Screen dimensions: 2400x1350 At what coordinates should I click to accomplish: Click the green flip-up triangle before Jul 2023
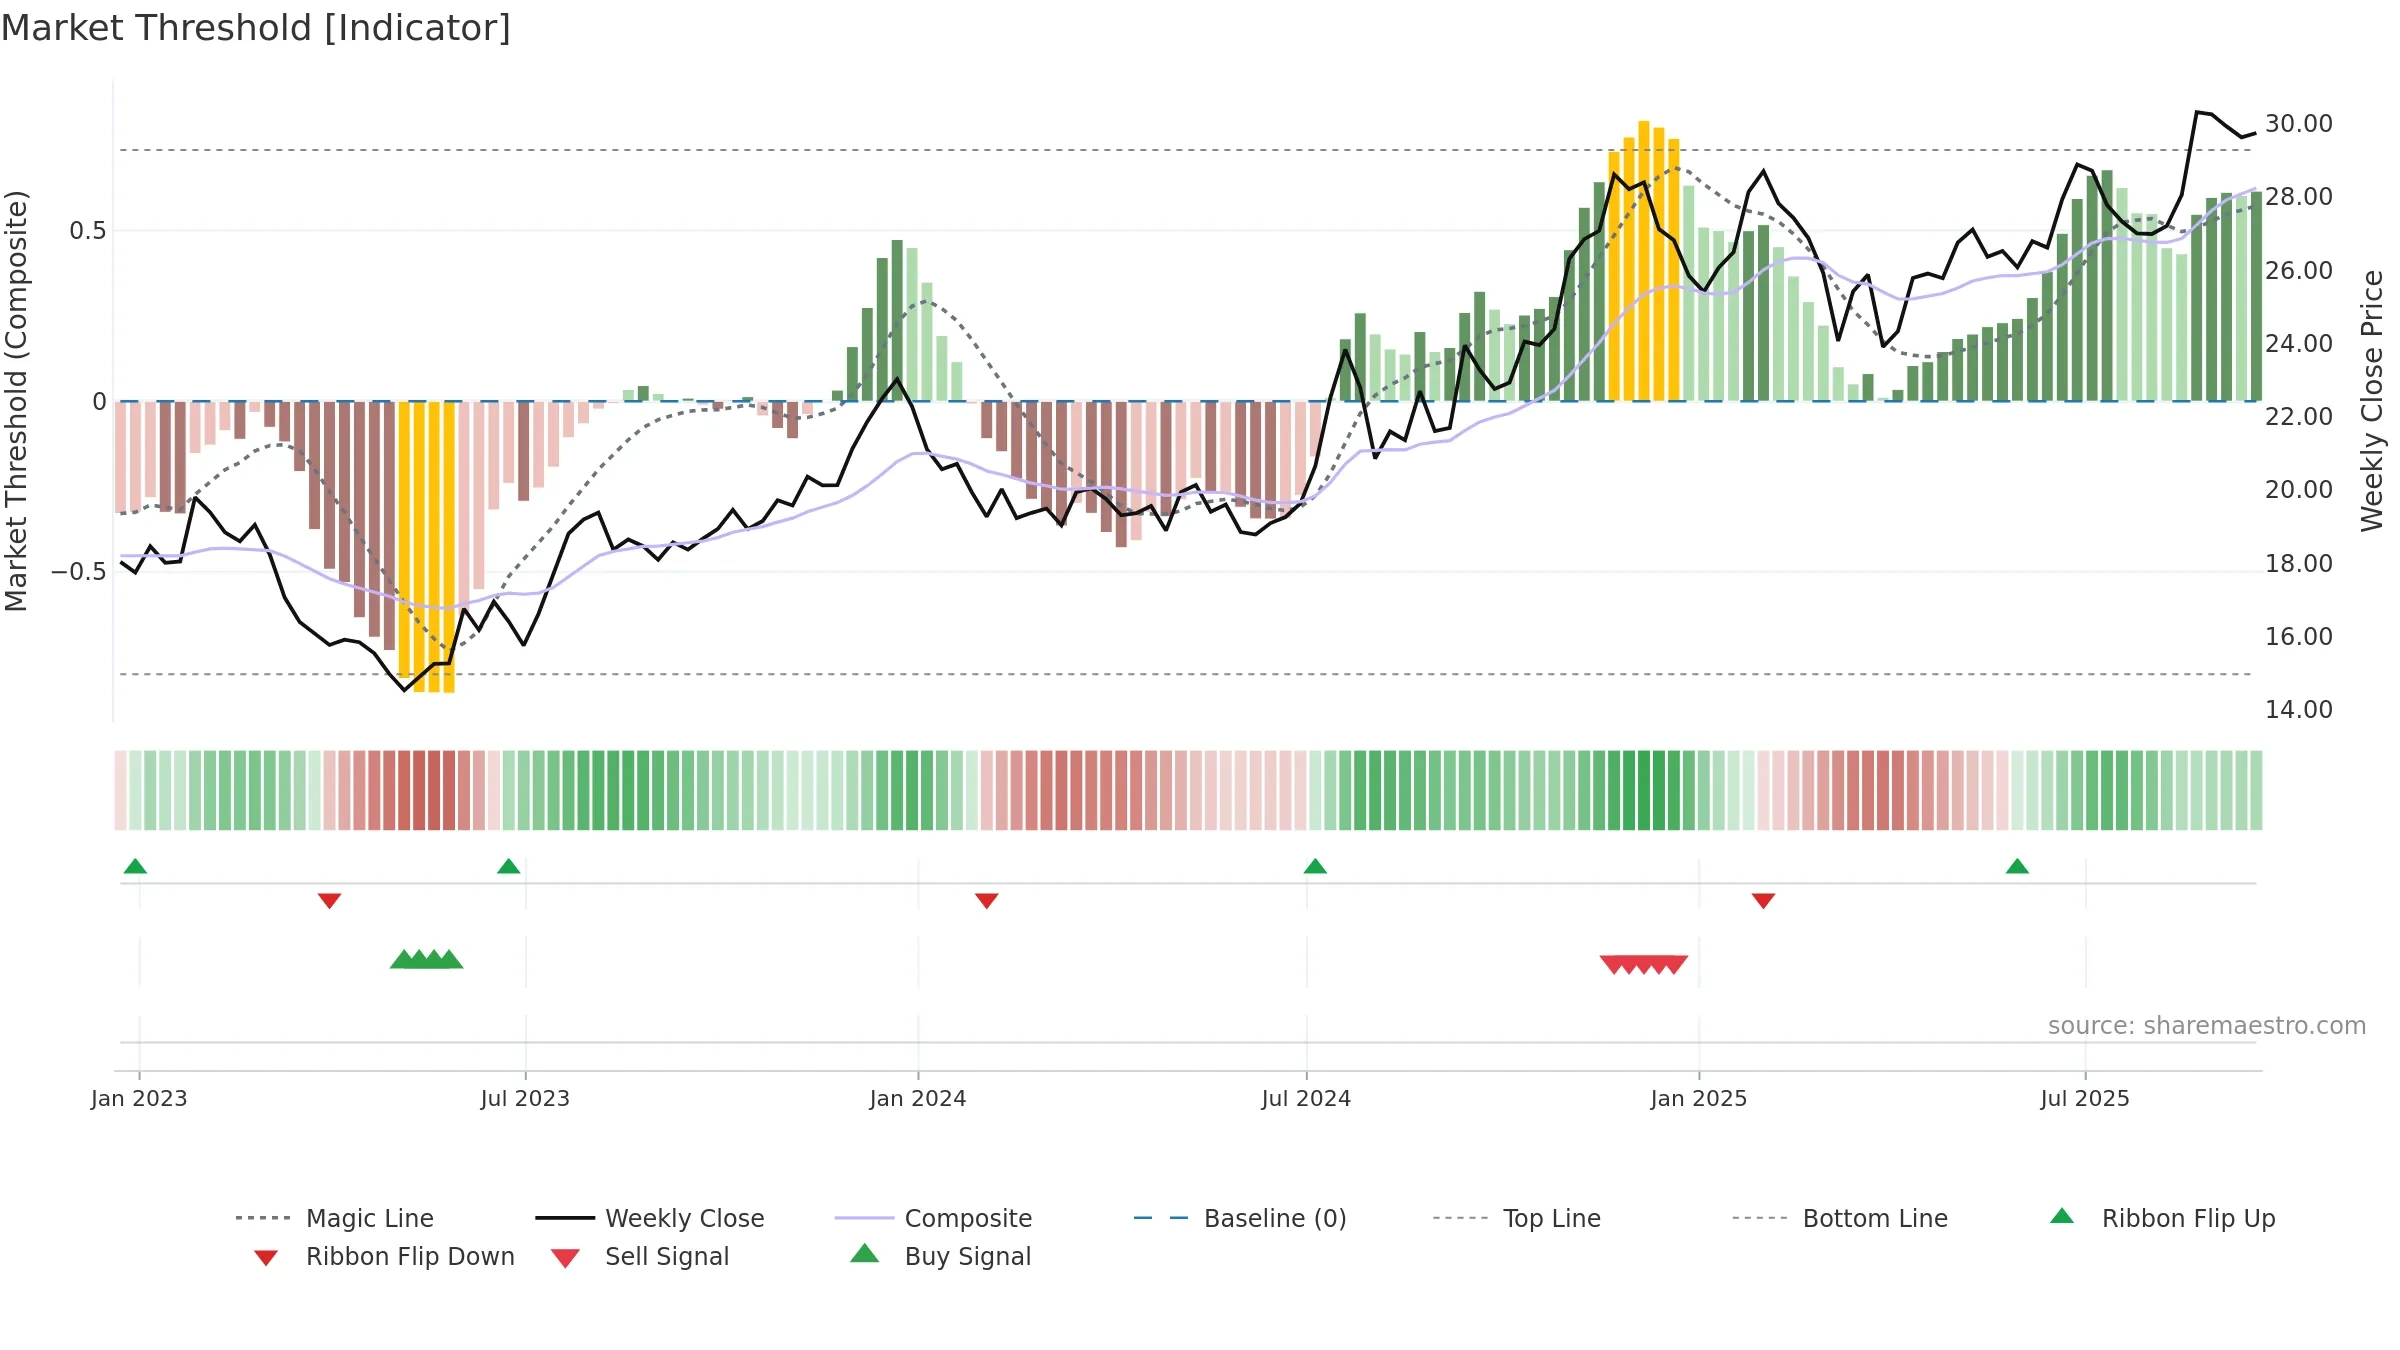point(508,866)
